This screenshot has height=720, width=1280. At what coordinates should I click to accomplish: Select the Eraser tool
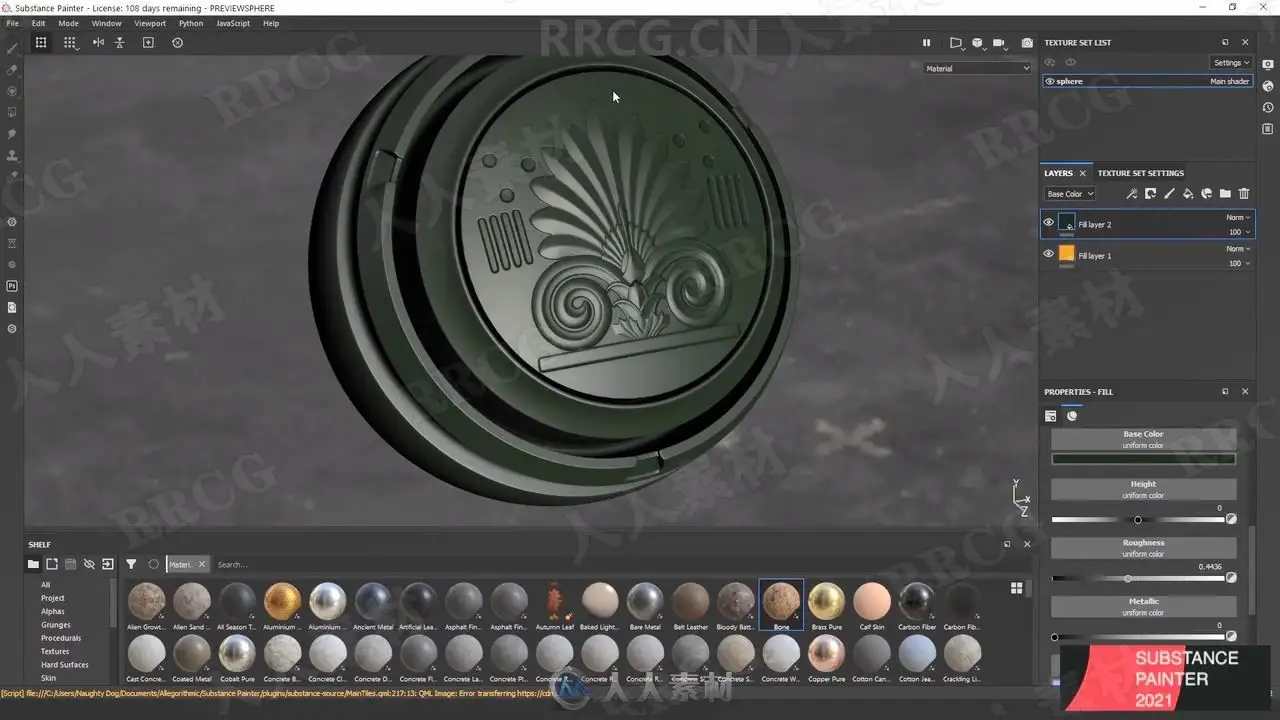pyautogui.click(x=12, y=70)
